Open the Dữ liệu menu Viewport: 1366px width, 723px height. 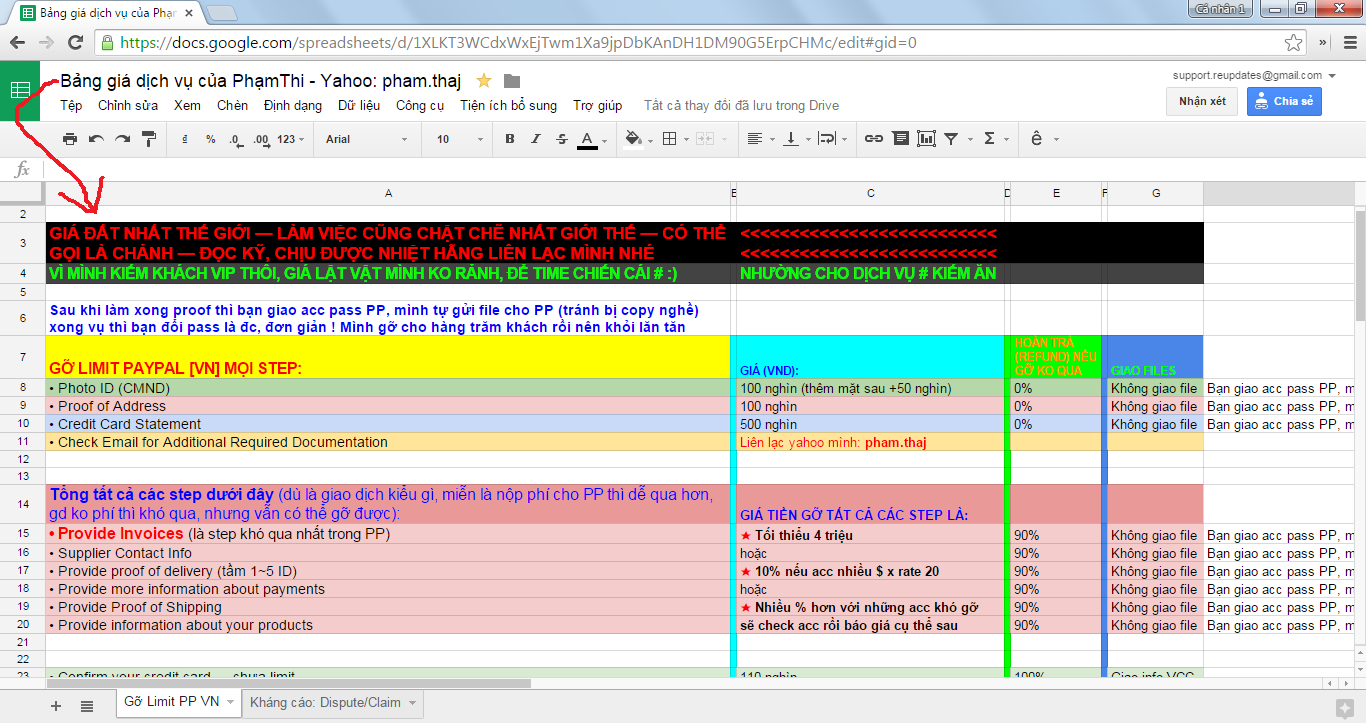[359, 105]
